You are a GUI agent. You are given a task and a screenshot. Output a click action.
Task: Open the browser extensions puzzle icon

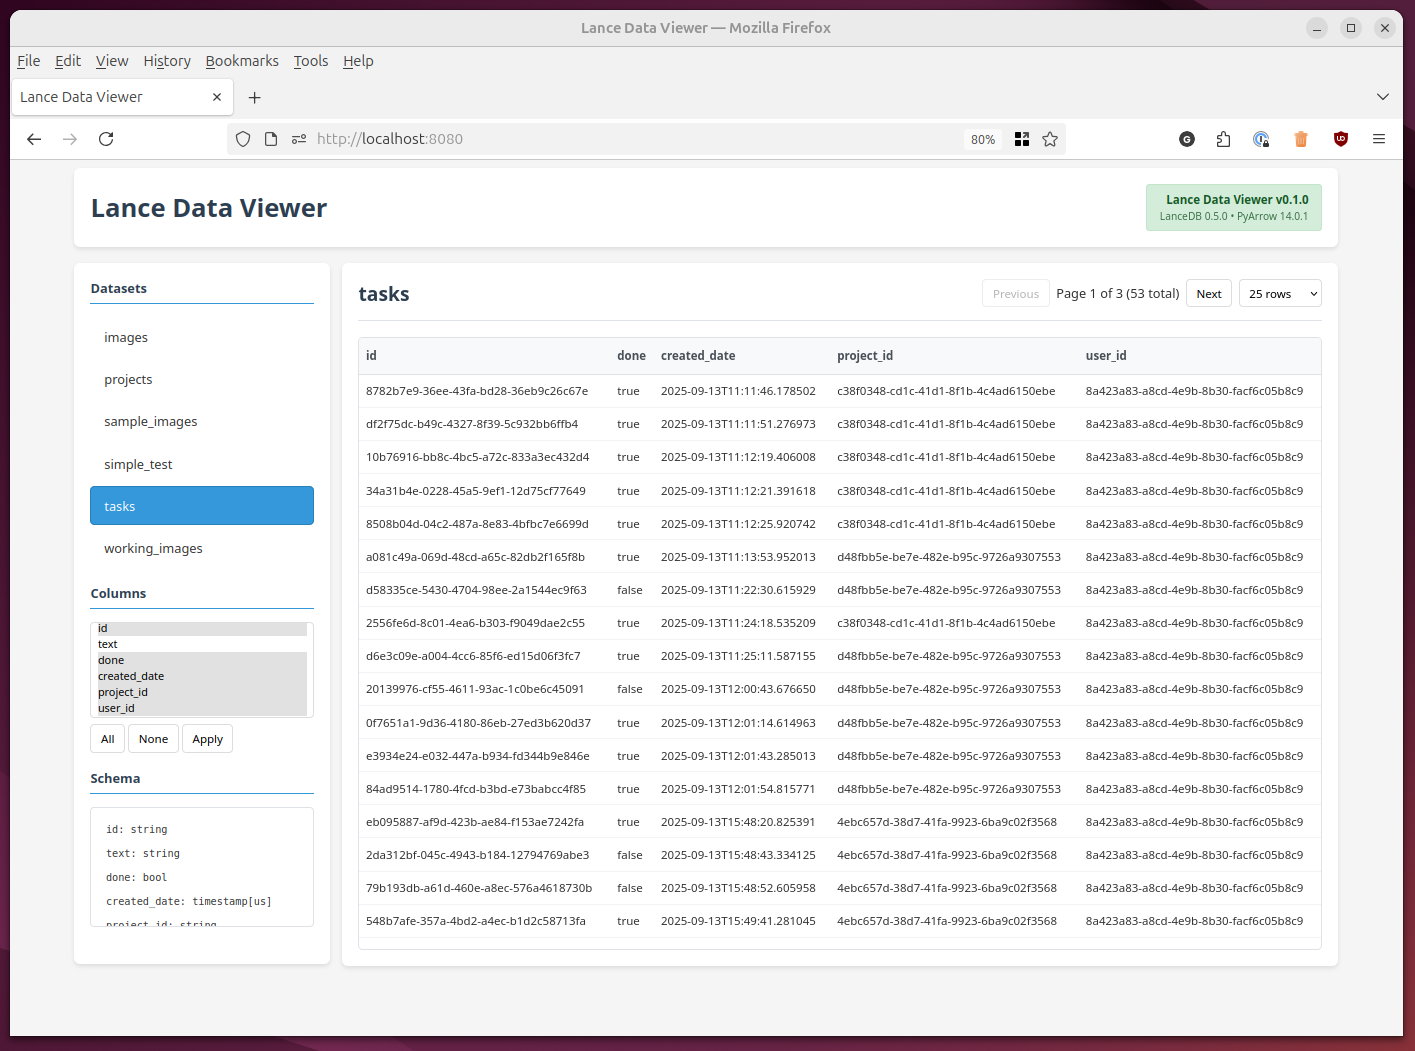pyautogui.click(x=1223, y=139)
